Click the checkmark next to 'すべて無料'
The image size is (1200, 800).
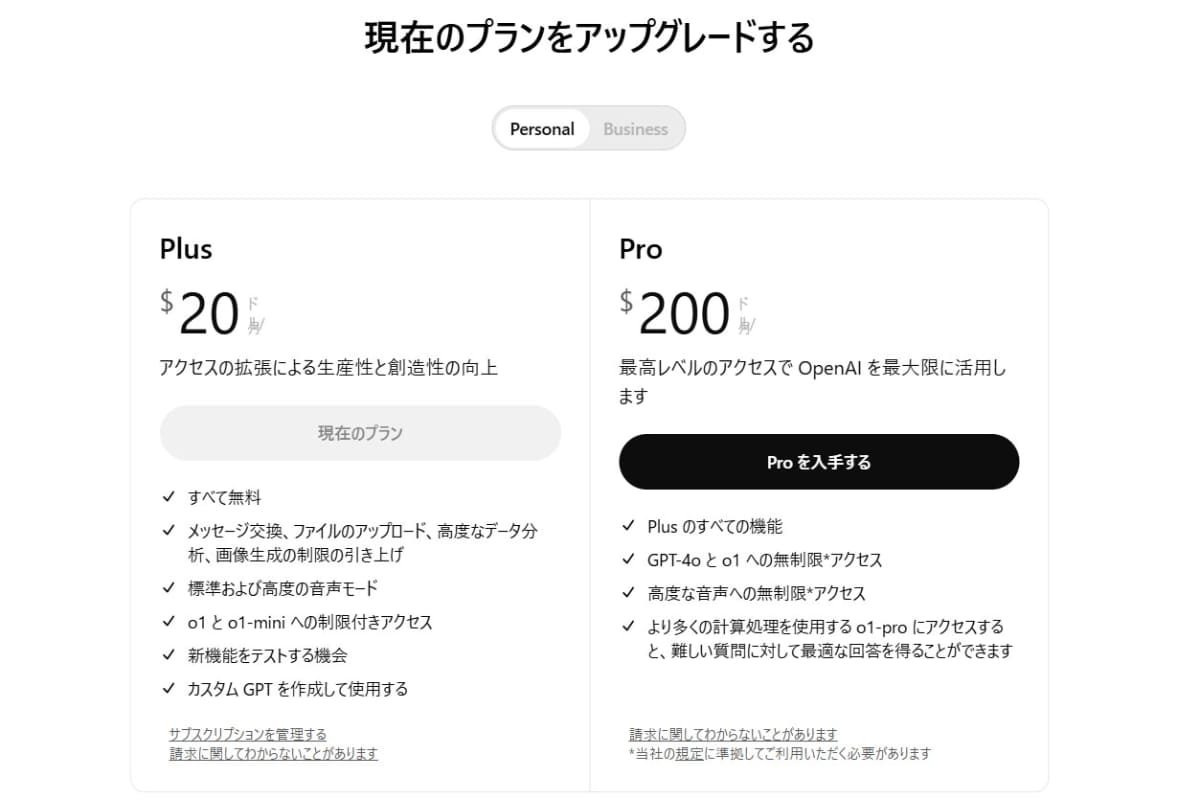coord(168,496)
